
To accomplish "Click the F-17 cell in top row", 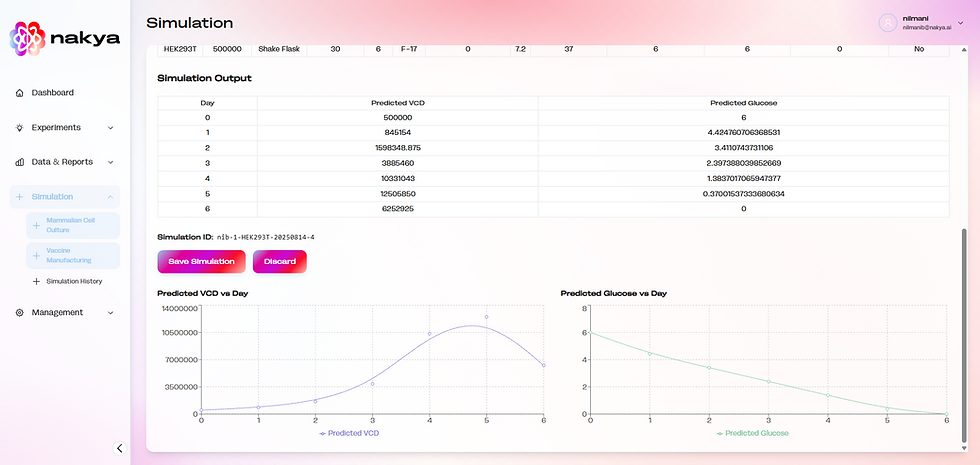I will click(x=409, y=49).
